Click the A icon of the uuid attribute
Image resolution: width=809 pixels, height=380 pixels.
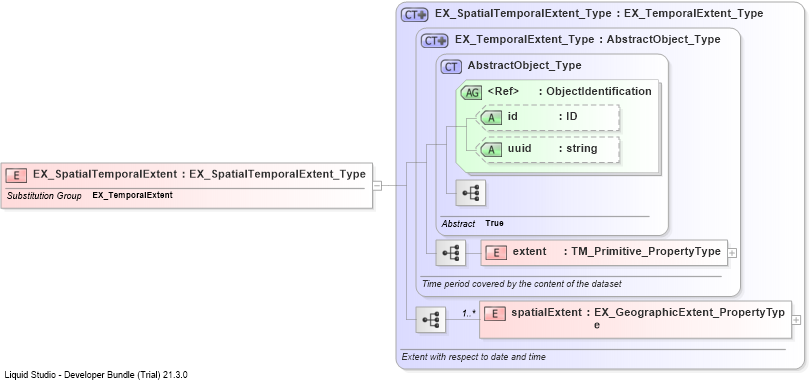[x=491, y=150]
